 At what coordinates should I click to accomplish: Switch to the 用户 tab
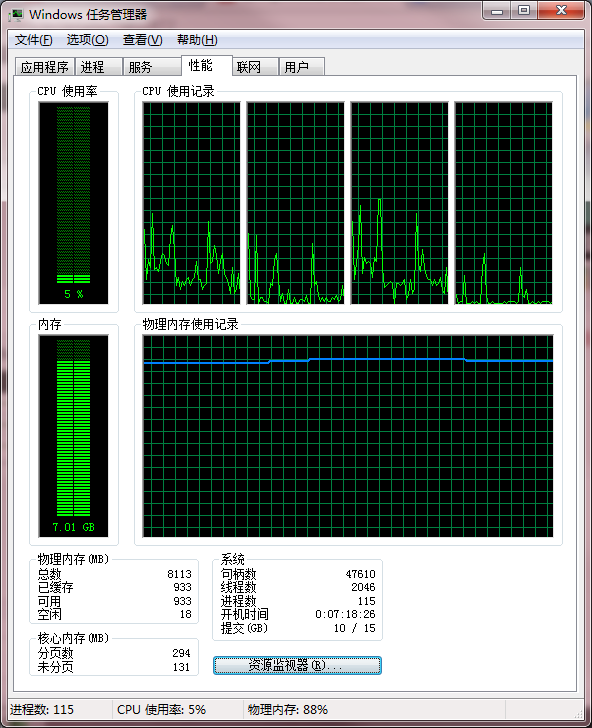302,67
